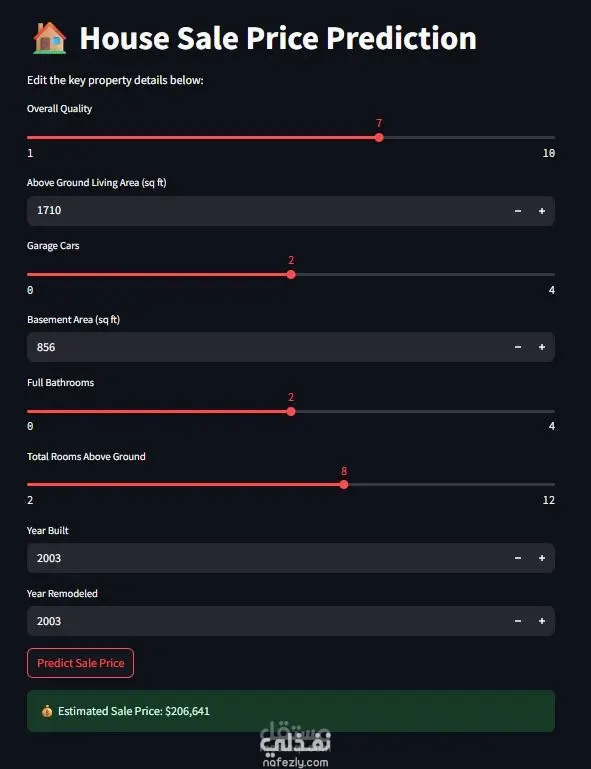This screenshot has width=591, height=769.
Task: Decrease Basement Area with the minus icon
Action: (x=518, y=347)
